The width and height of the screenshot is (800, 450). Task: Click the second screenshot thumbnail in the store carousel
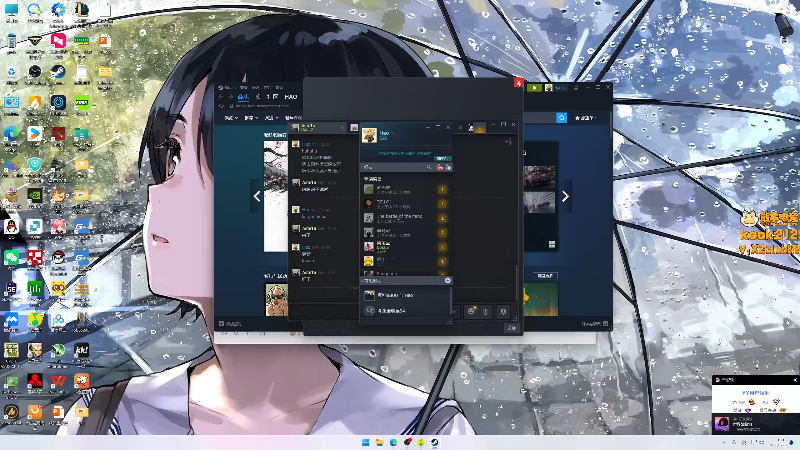(x=539, y=202)
